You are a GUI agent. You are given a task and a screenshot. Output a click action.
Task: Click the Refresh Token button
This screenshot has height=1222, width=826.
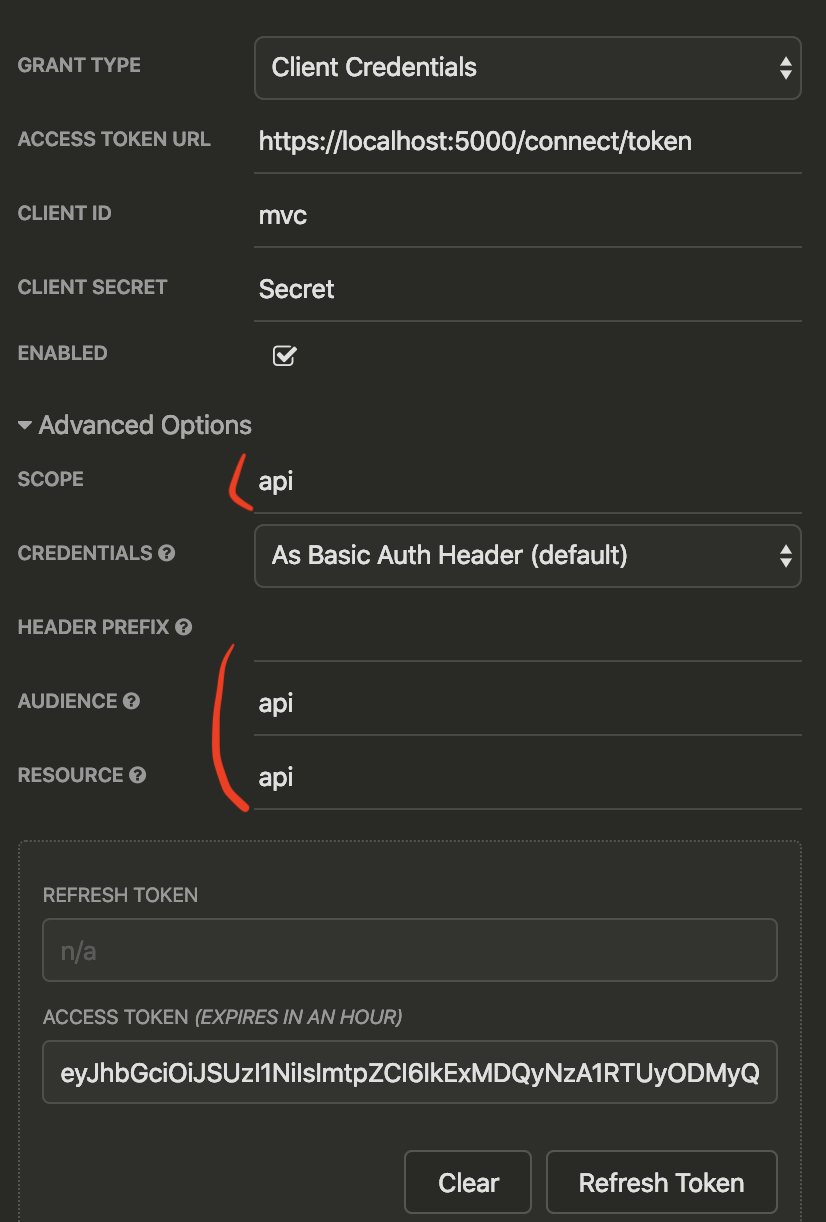661,1183
